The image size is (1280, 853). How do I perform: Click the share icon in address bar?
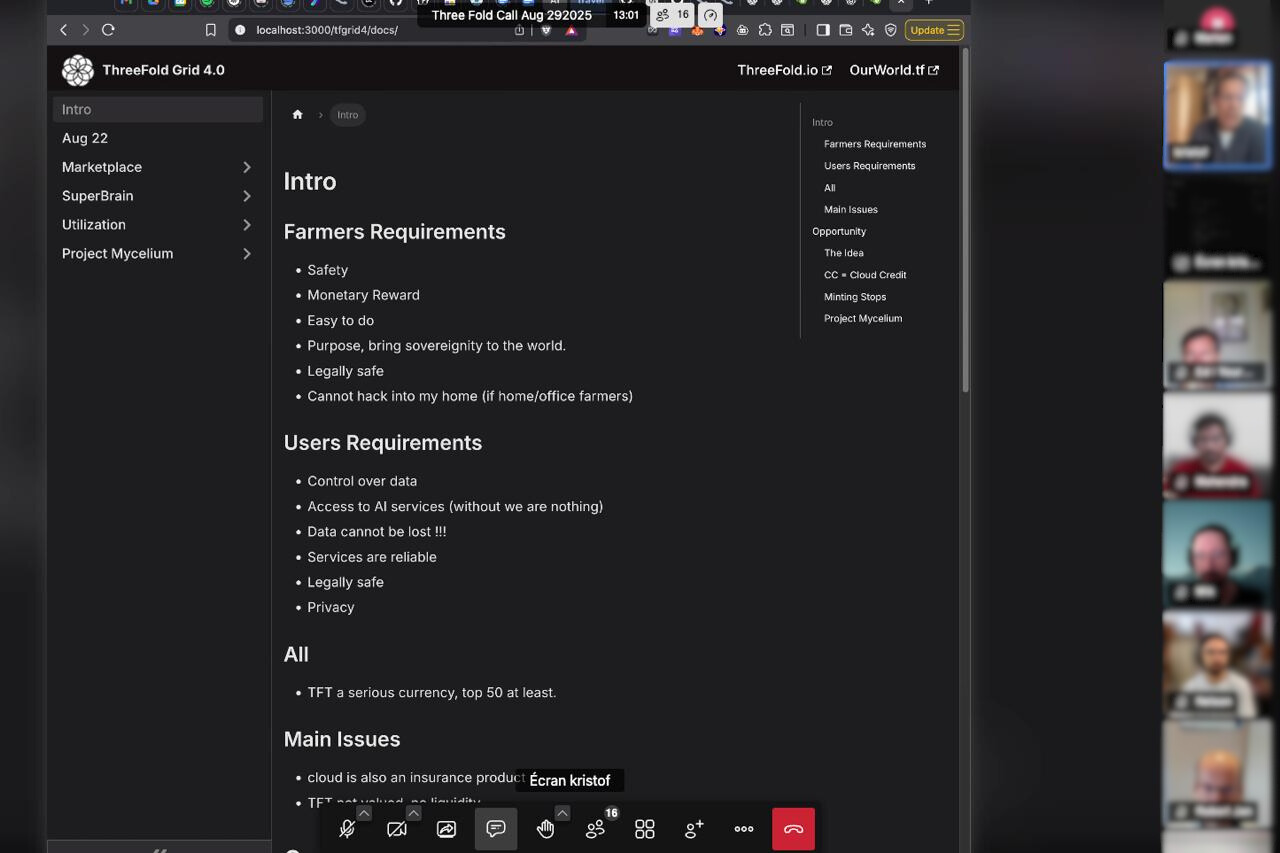click(519, 30)
